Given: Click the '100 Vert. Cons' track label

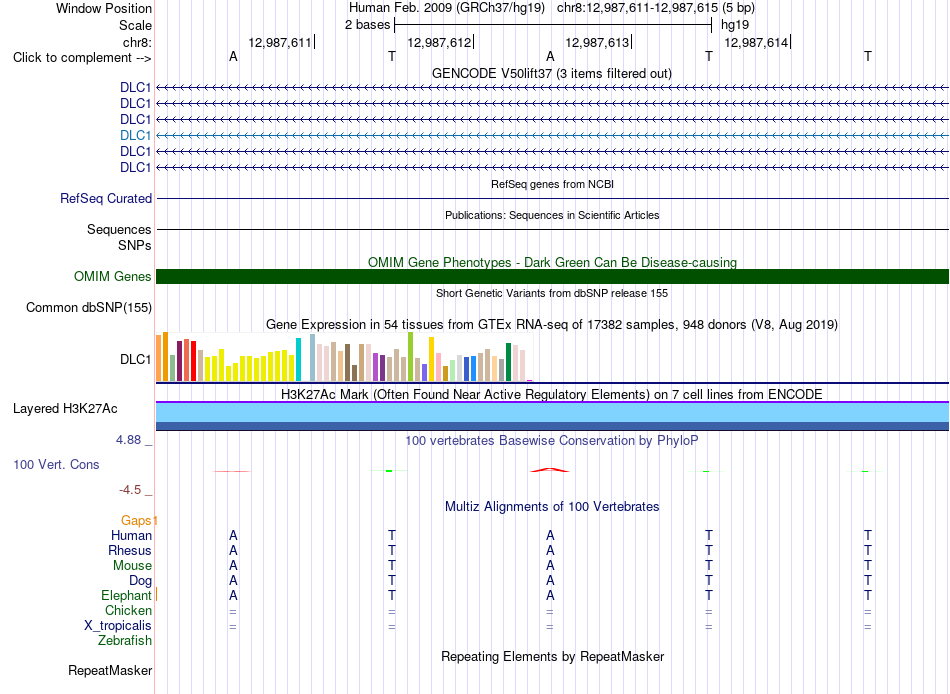Looking at the screenshot, I should coord(56,464).
